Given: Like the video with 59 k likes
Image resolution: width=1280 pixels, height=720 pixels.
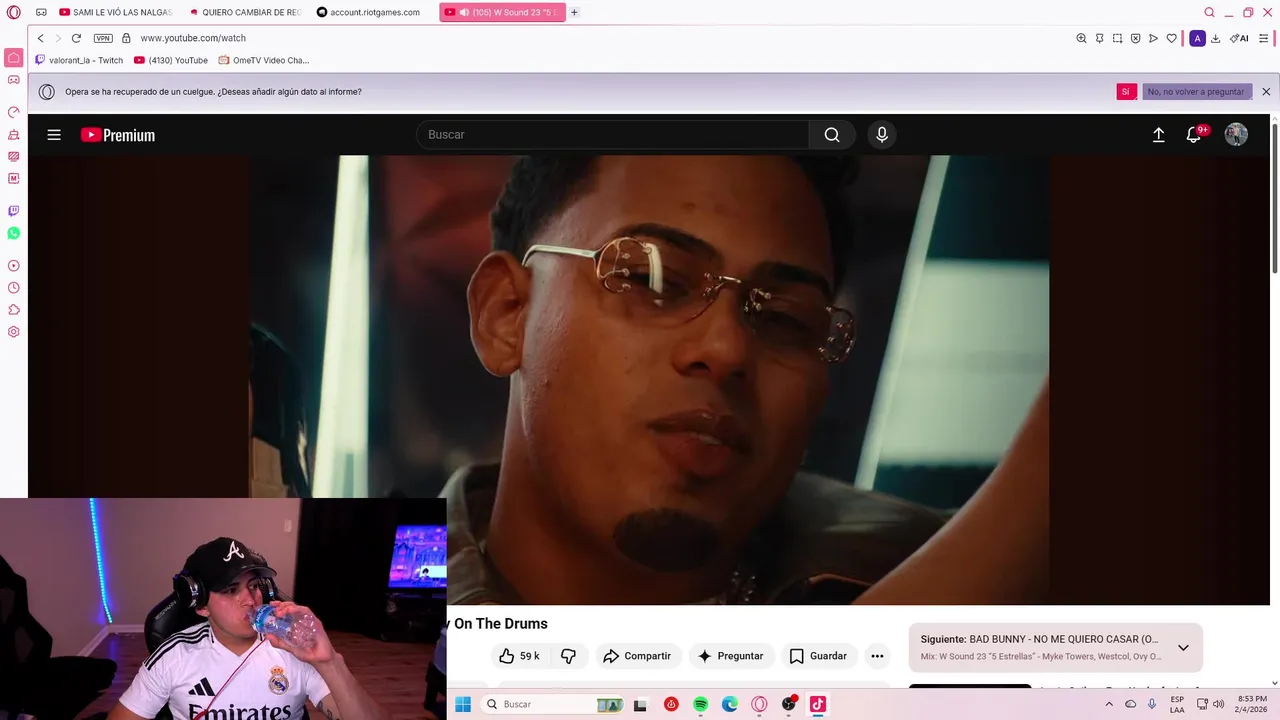Looking at the screenshot, I should pos(520,656).
